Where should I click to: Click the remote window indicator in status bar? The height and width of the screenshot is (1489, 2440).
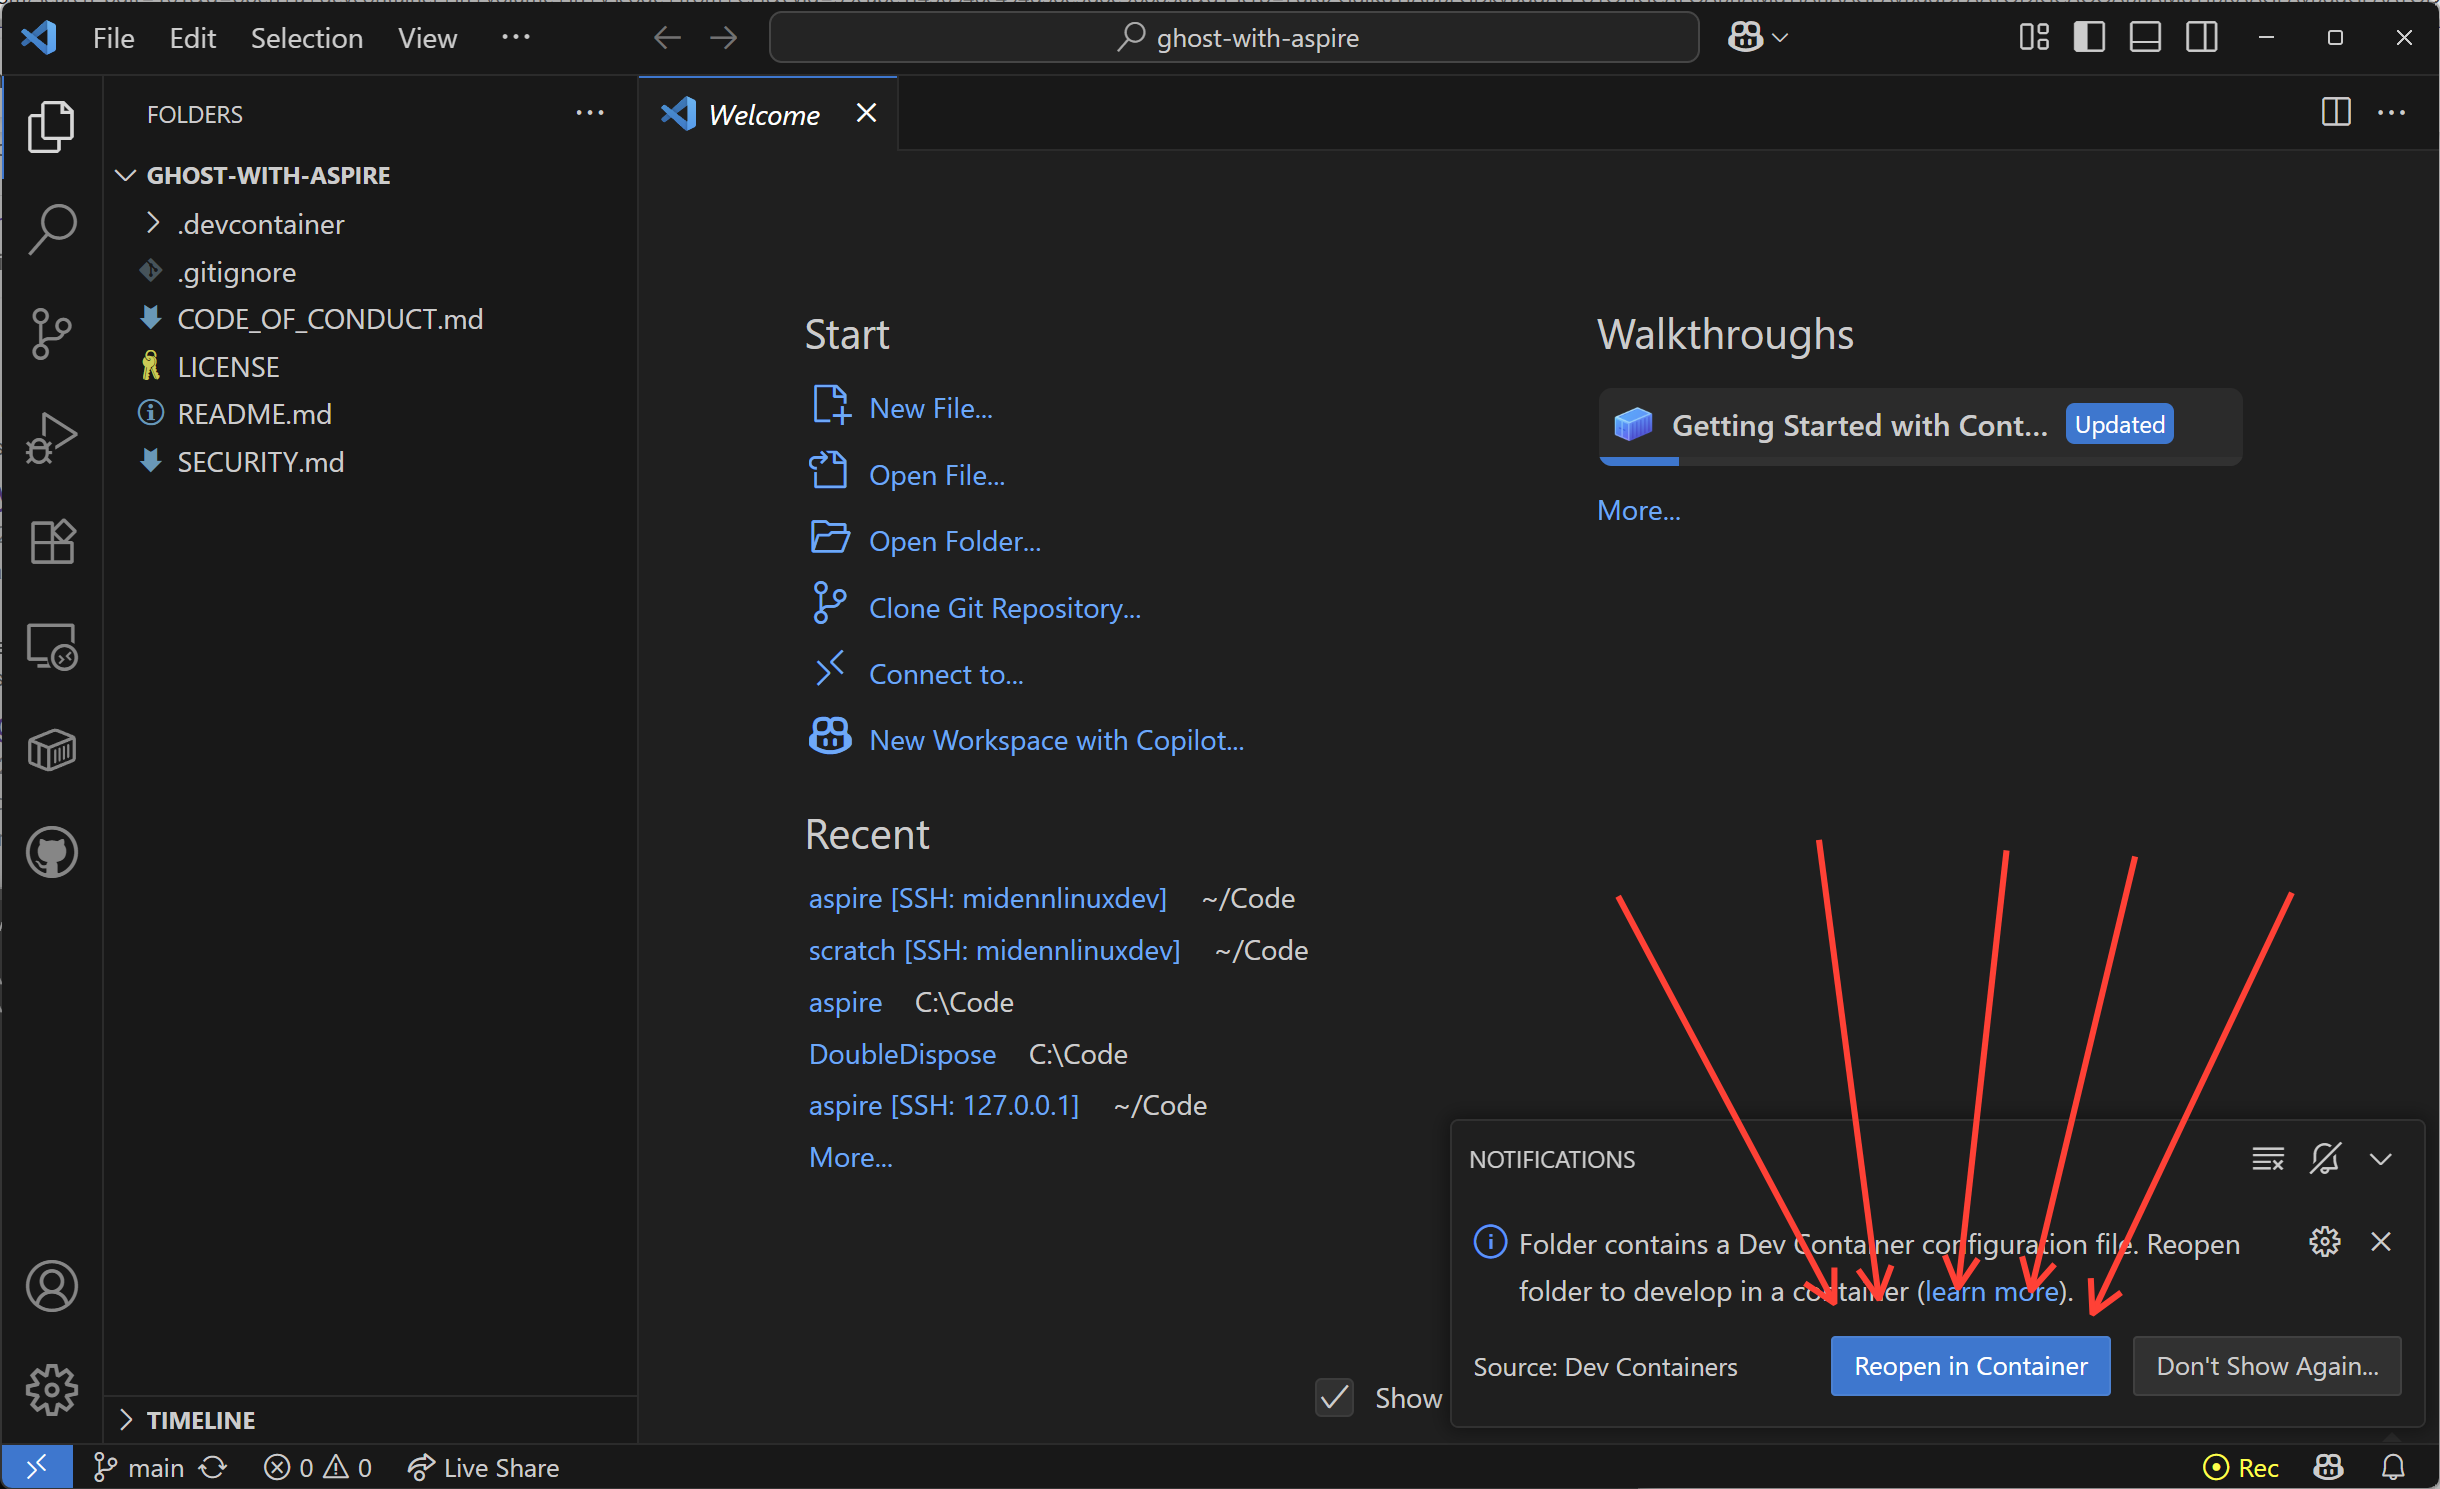36,1467
